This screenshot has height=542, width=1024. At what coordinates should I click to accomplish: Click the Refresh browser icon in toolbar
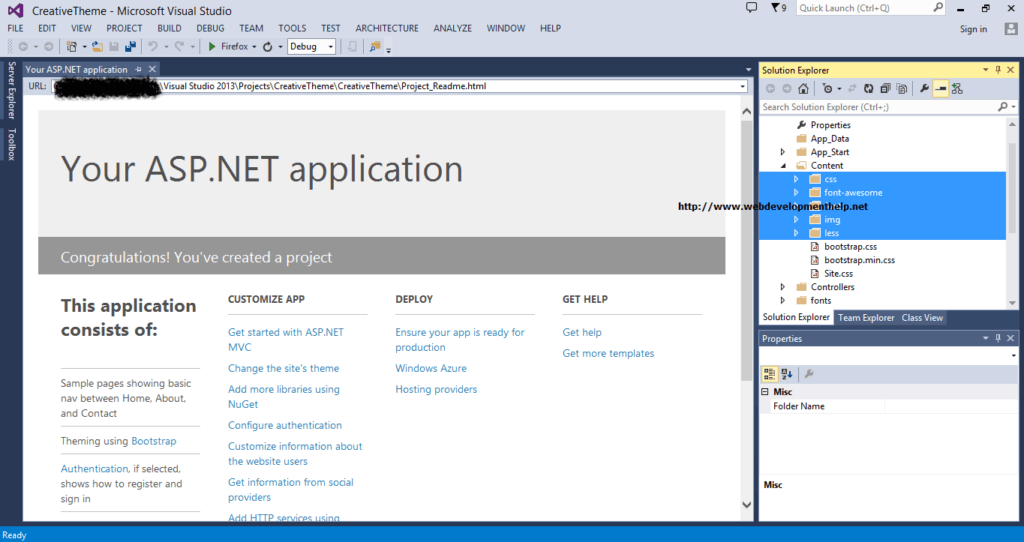[268, 46]
